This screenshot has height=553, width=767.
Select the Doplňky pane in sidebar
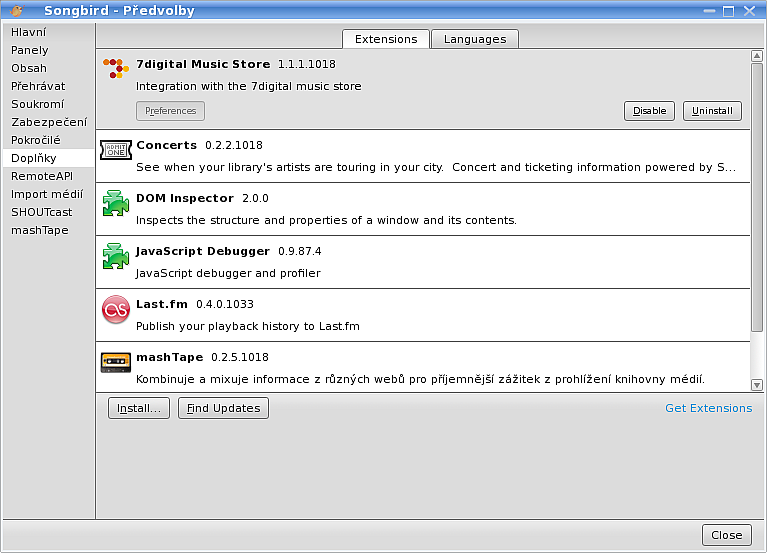[x=48, y=158]
